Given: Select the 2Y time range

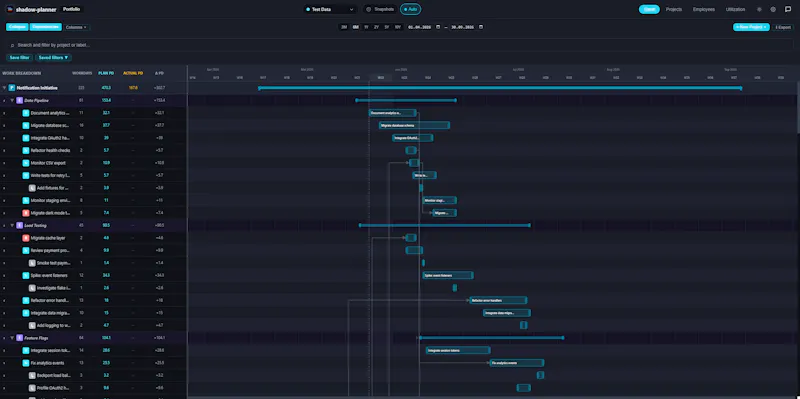Looking at the screenshot, I should pyautogui.click(x=377, y=27).
